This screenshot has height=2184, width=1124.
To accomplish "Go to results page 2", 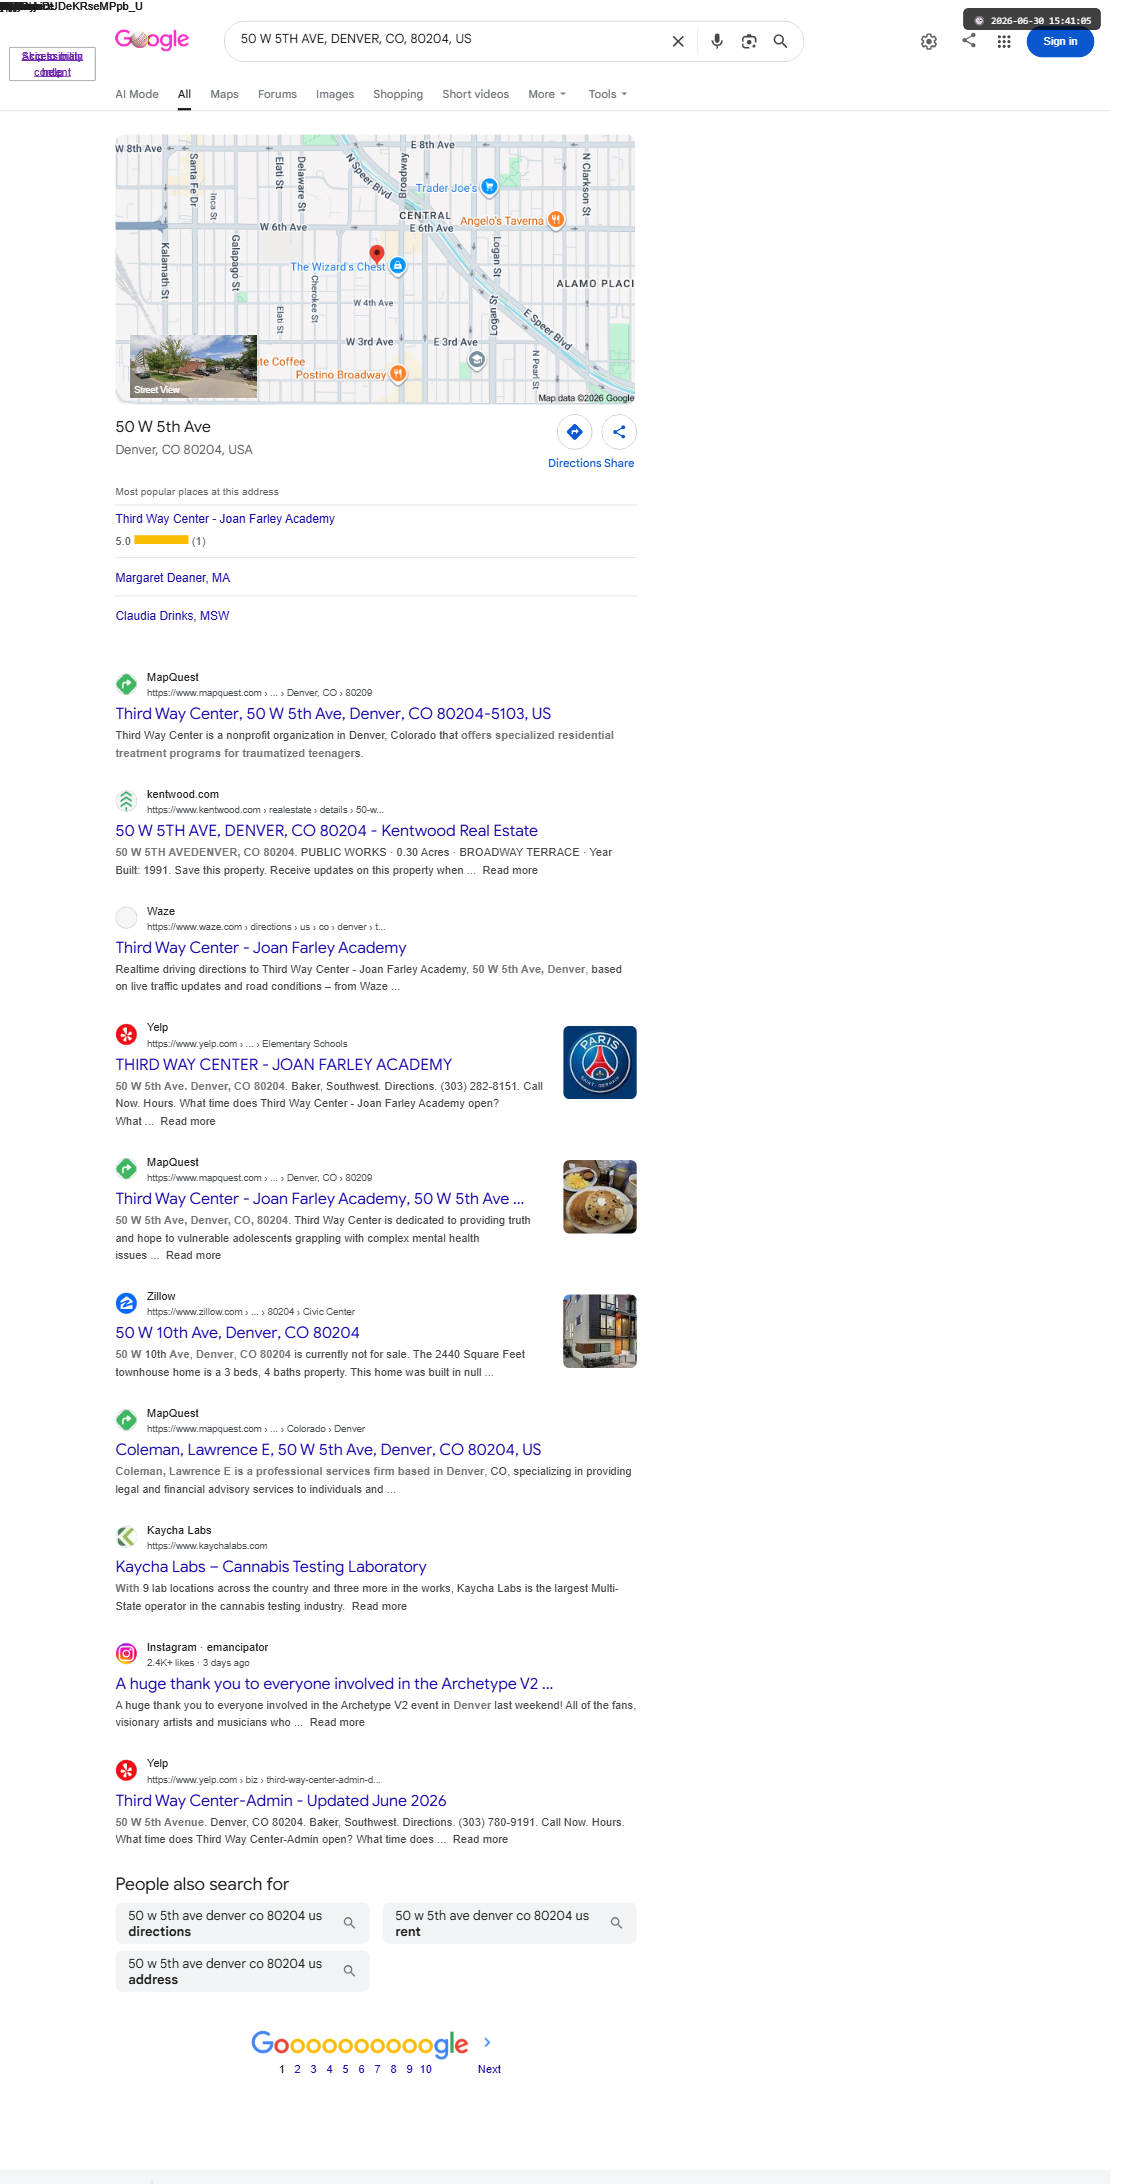I will click(297, 2069).
